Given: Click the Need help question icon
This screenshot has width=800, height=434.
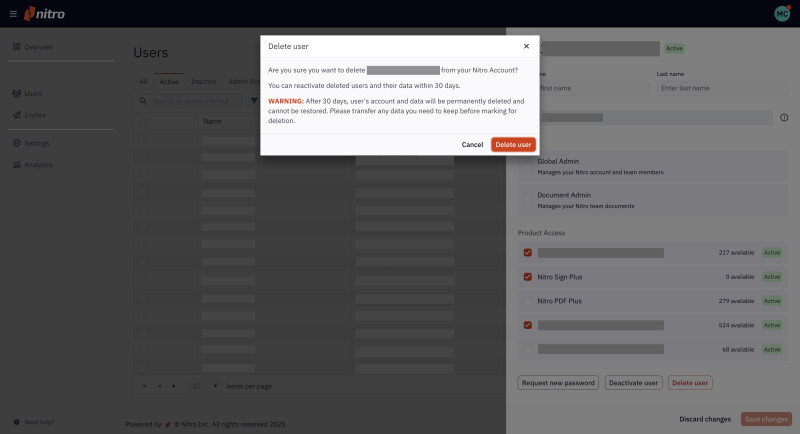Looking at the screenshot, I should (x=16, y=422).
